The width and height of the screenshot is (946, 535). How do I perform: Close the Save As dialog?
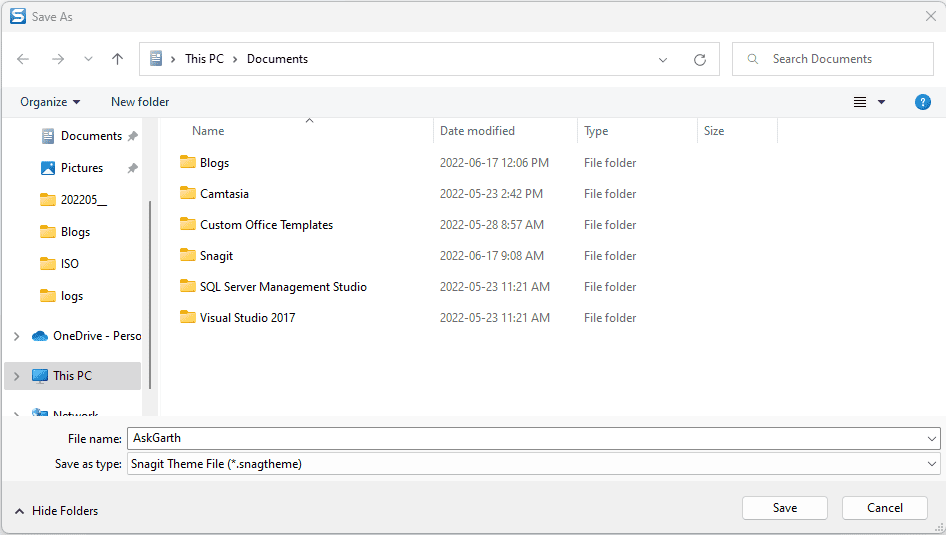[931, 16]
